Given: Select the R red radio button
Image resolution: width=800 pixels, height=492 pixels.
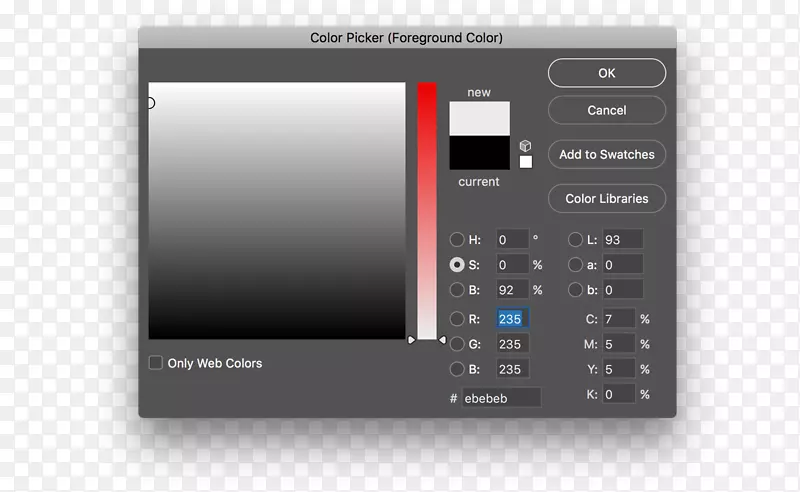Looking at the screenshot, I should [x=457, y=320].
